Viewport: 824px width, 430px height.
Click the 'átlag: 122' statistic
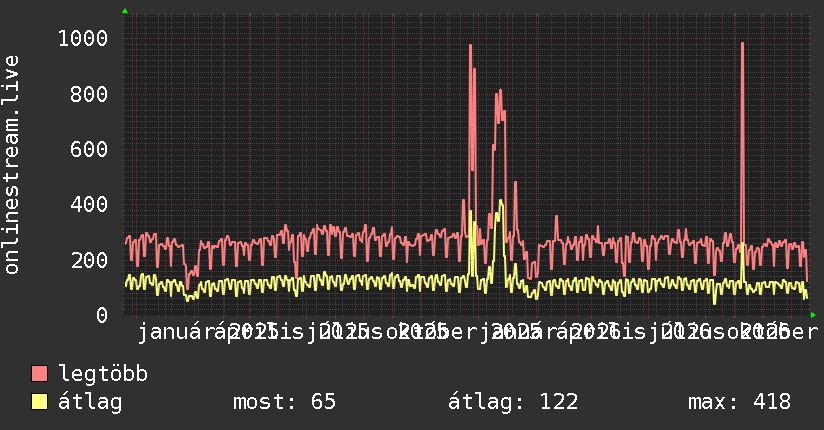click(x=513, y=402)
